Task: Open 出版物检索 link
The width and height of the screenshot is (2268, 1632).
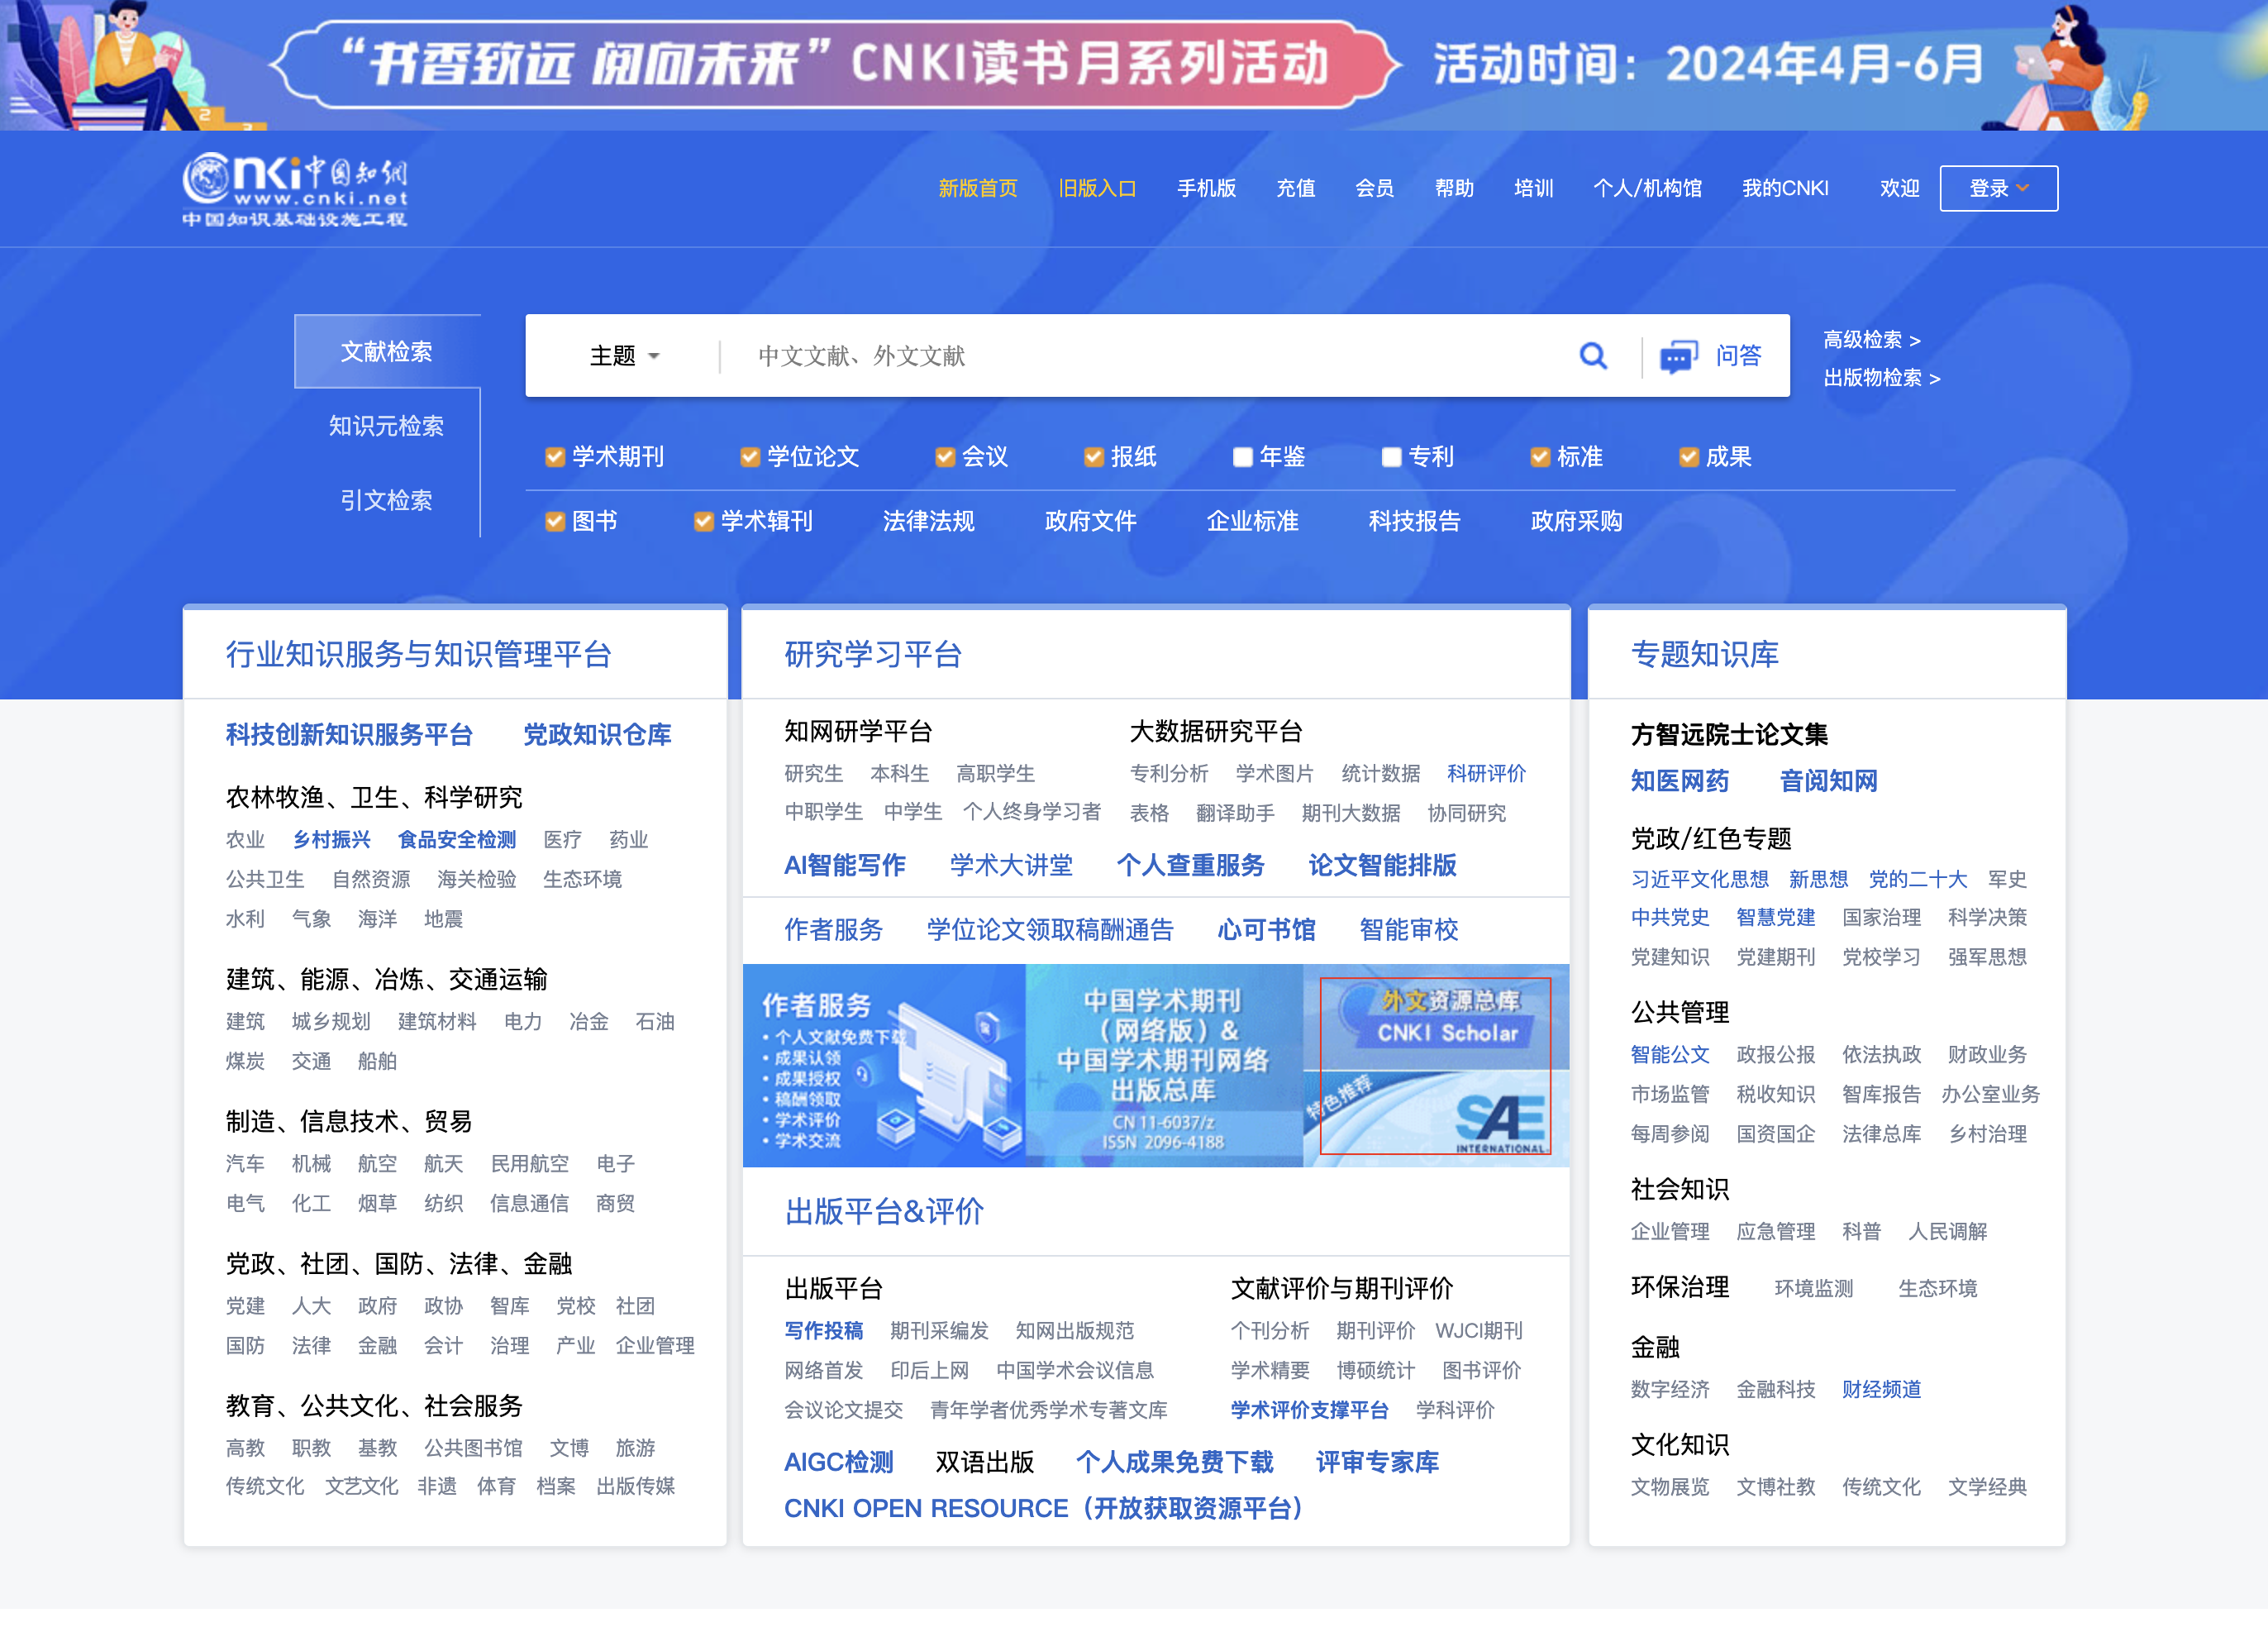Action: click(x=1881, y=378)
